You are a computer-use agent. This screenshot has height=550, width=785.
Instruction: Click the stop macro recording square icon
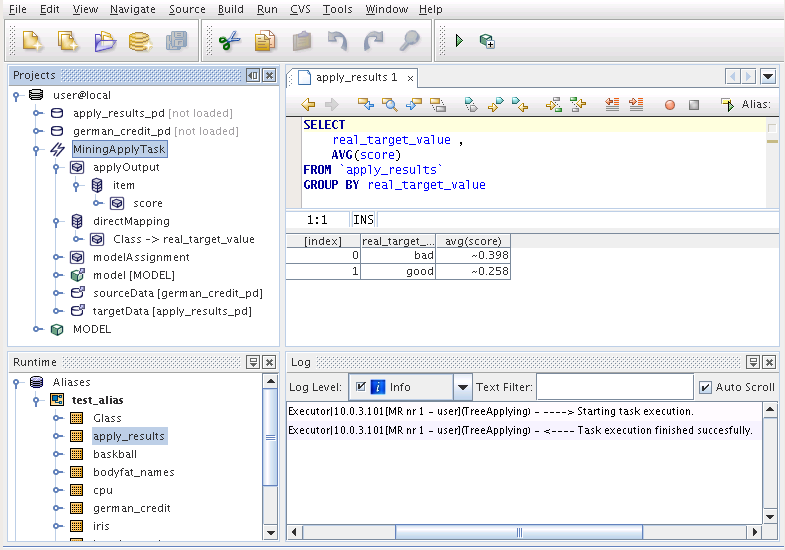coord(694,105)
